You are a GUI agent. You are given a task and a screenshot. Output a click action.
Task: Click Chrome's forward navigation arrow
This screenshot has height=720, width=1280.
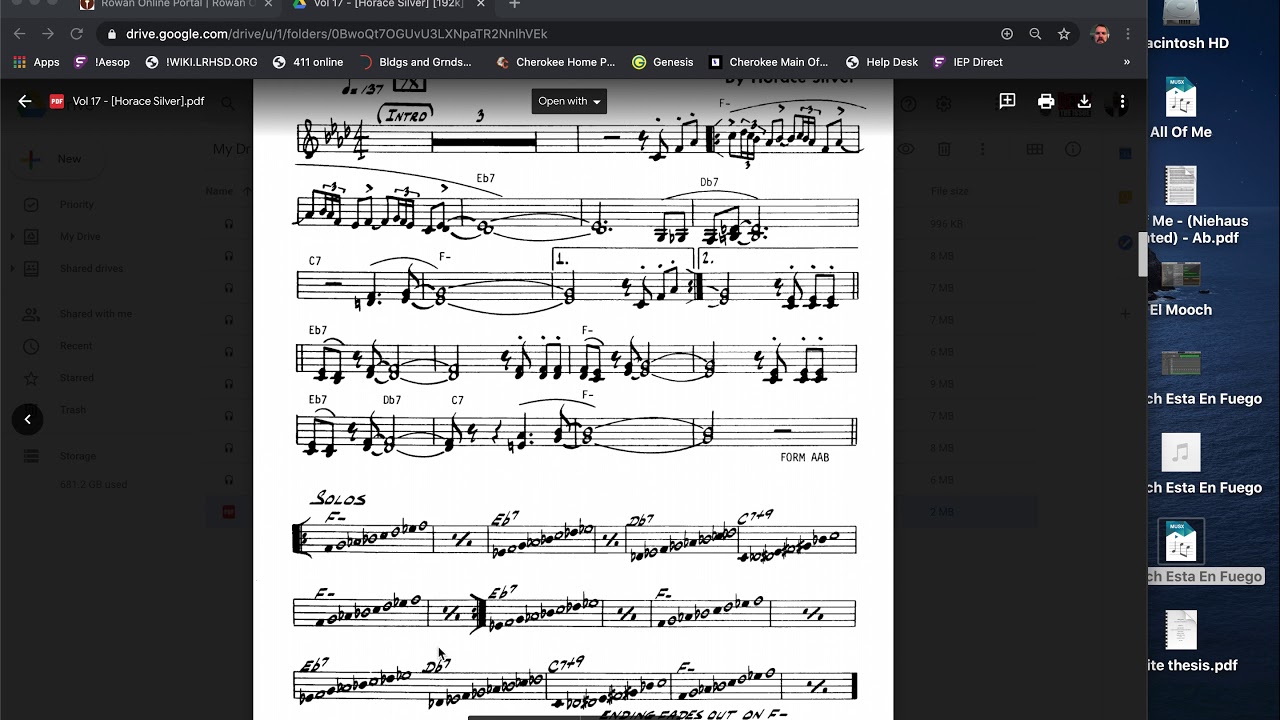[x=47, y=34]
